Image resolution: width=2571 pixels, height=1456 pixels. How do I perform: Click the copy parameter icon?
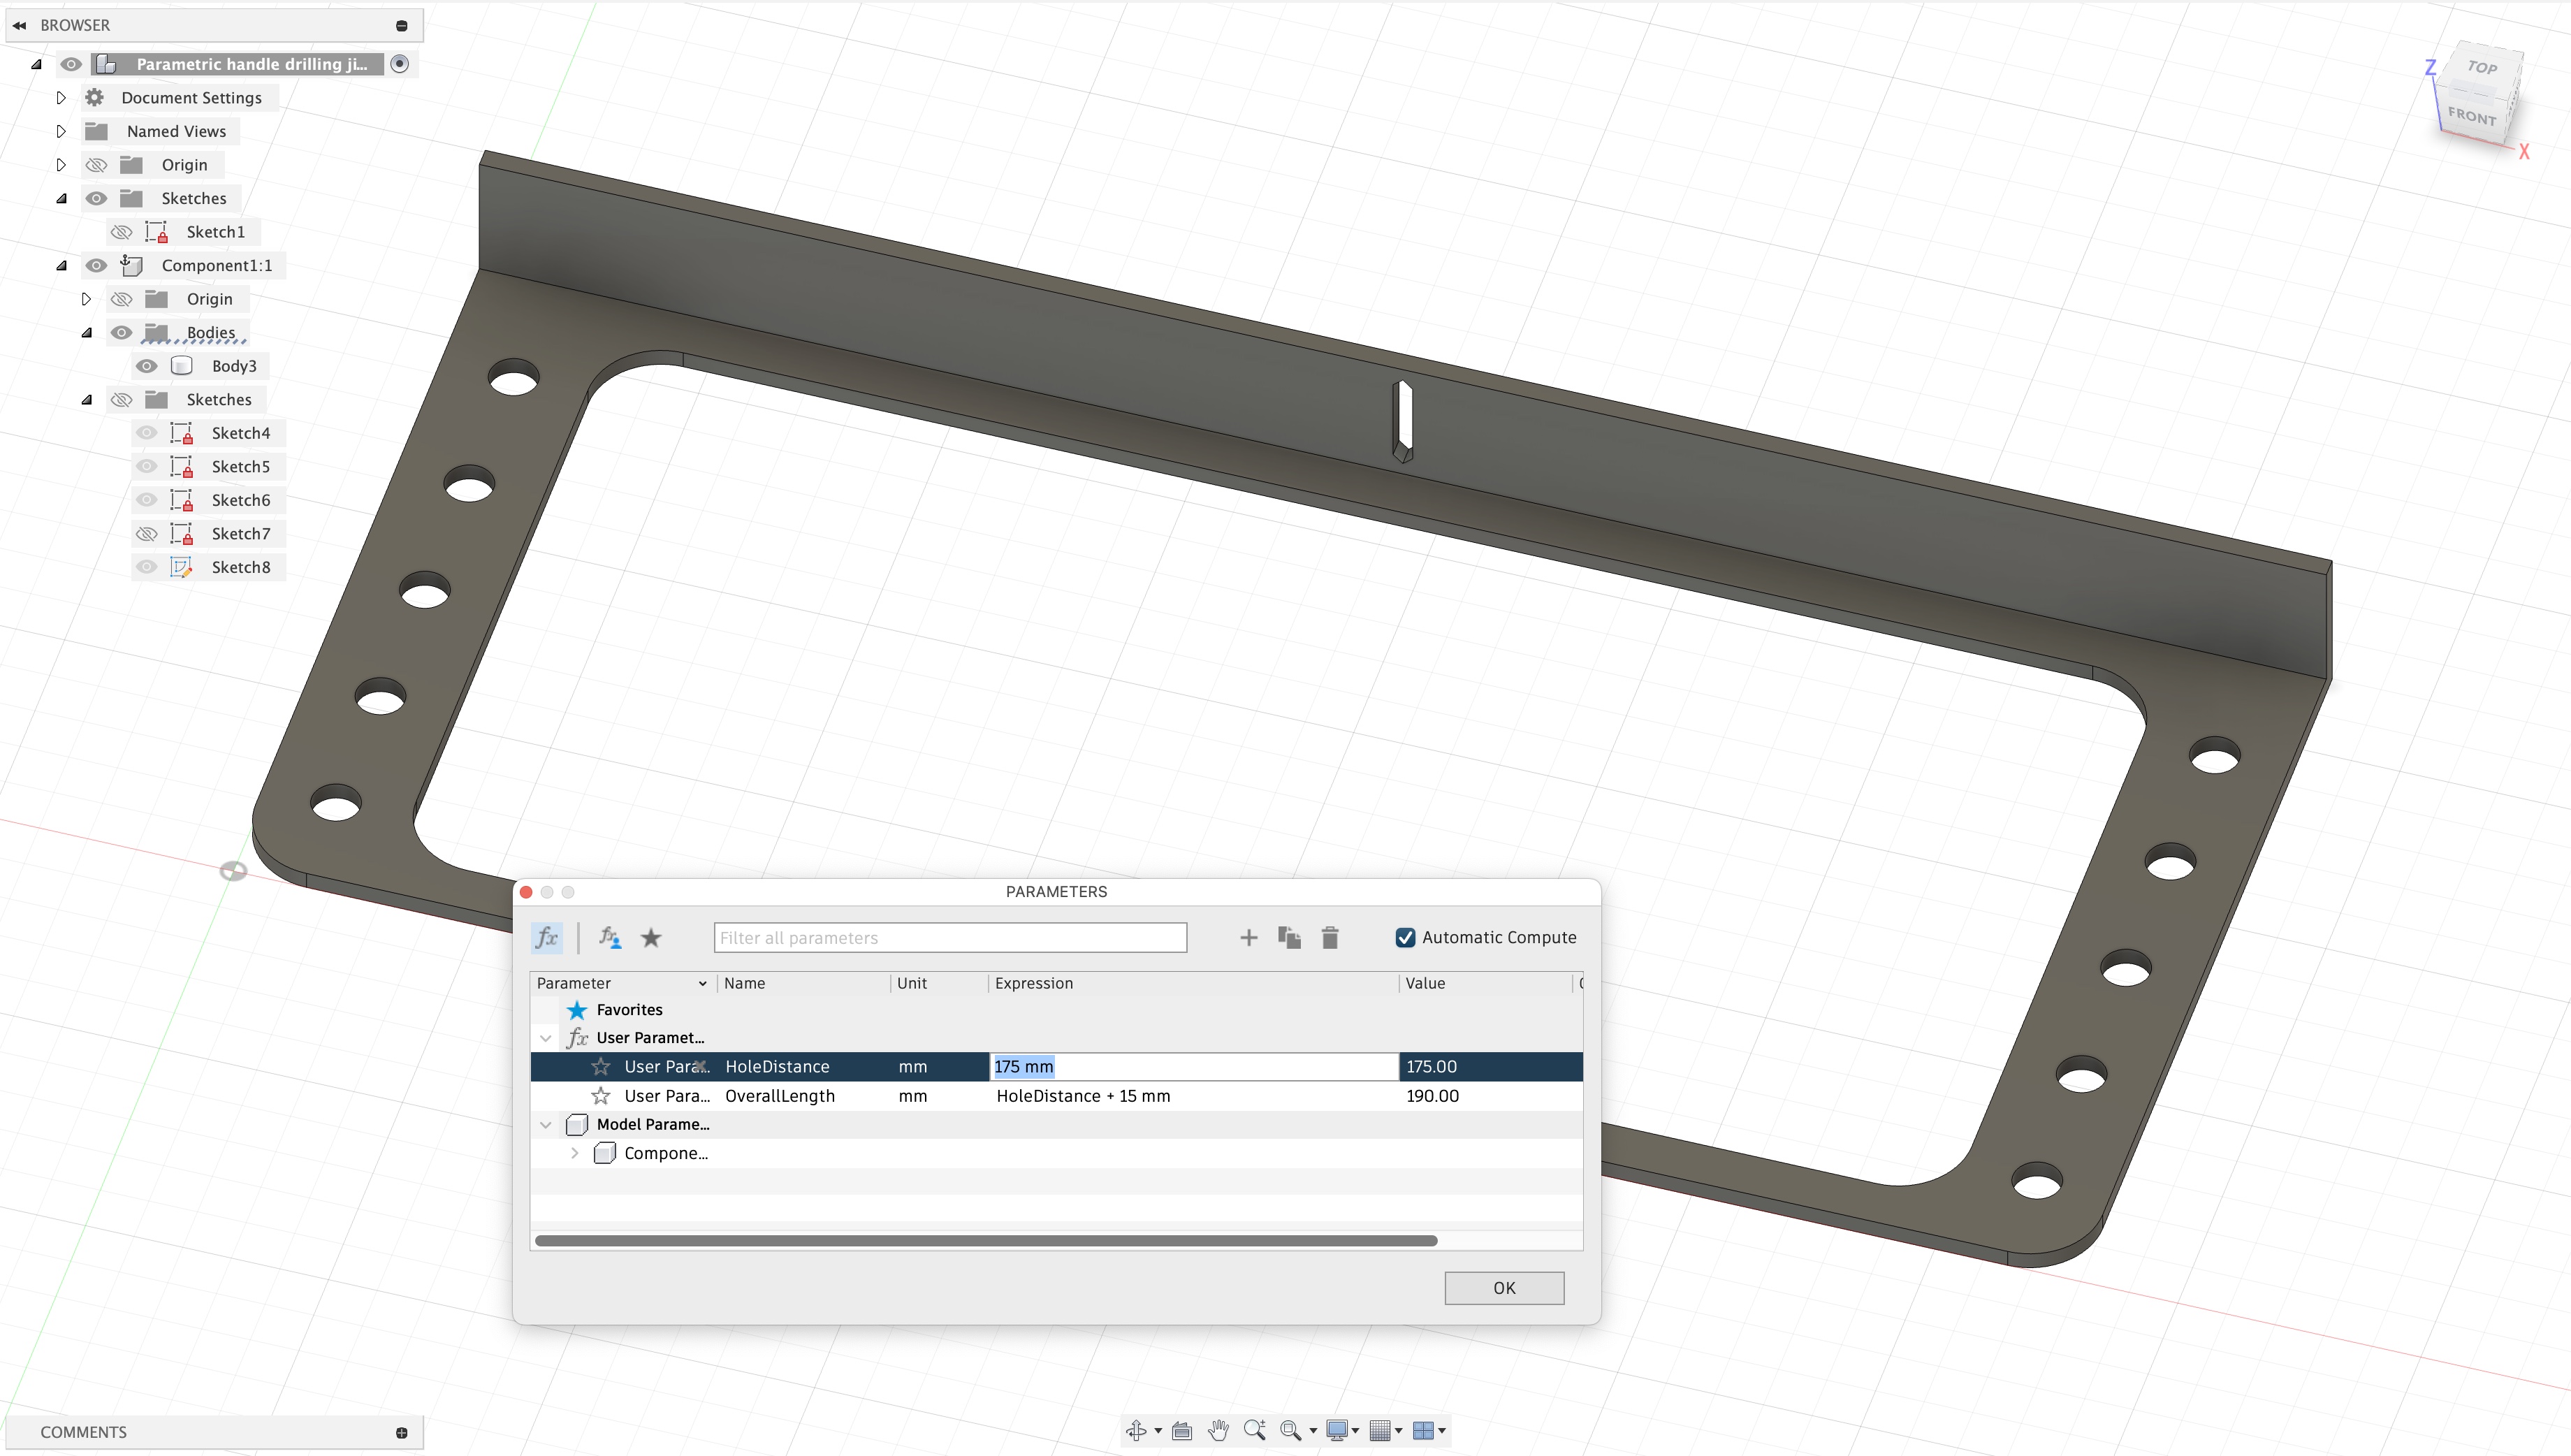[1289, 937]
